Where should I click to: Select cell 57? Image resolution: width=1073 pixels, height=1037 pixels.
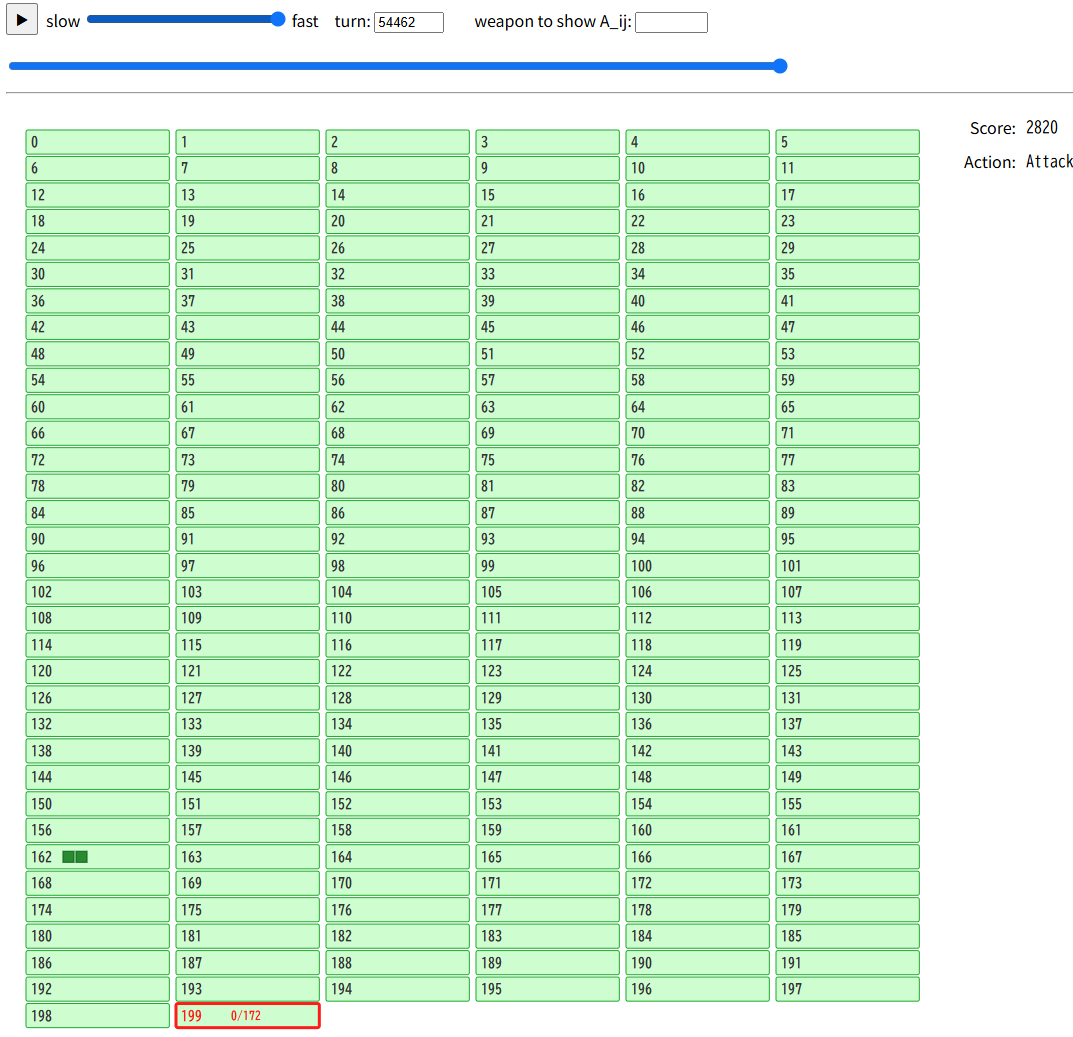pyautogui.click(x=547, y=381)
